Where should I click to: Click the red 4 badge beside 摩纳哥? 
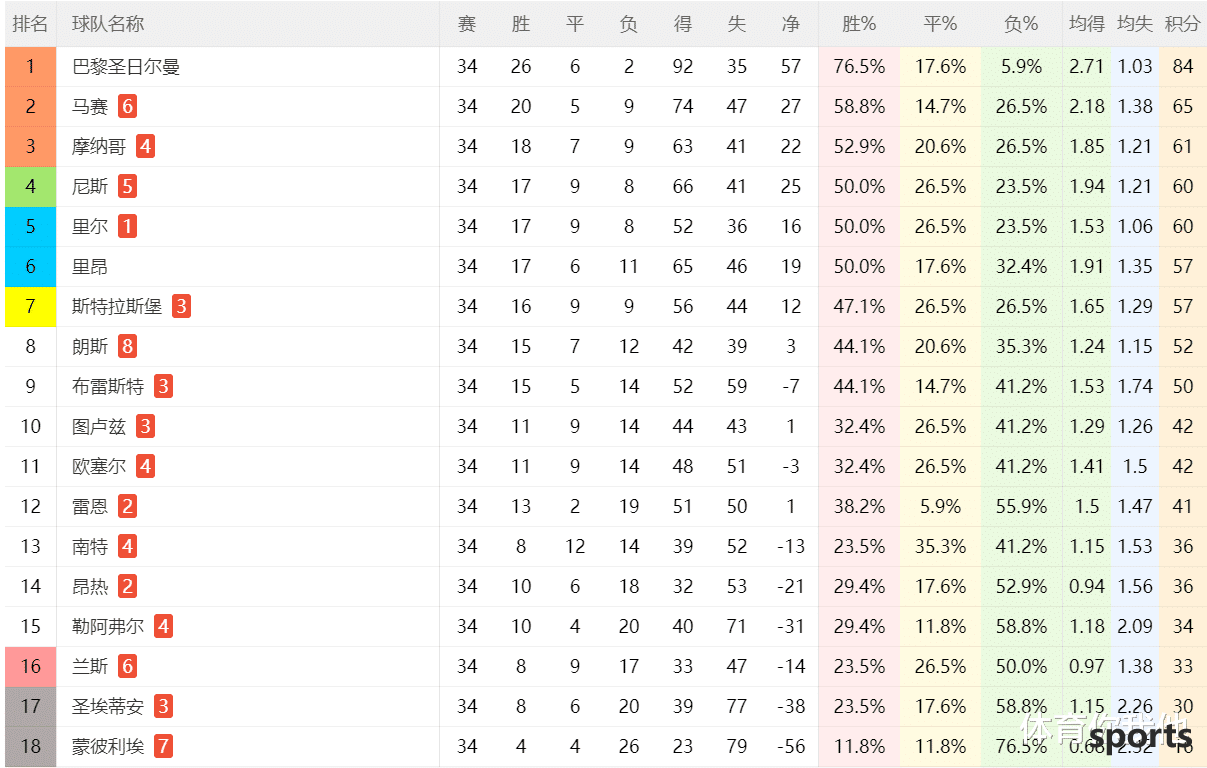pyautogui.click(x=145, y=146)
